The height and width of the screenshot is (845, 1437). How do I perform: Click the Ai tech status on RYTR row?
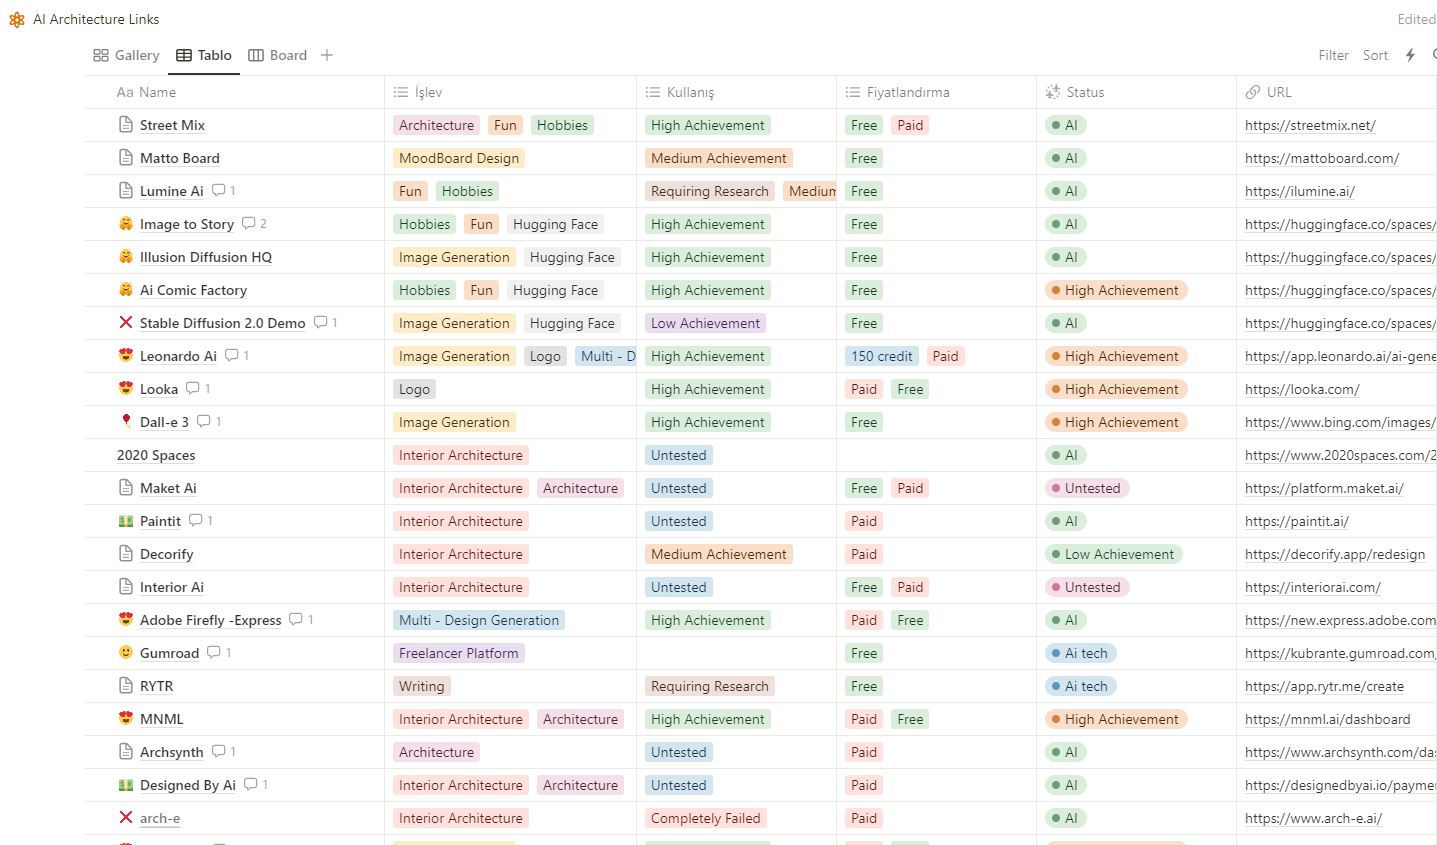(1080, 686)
